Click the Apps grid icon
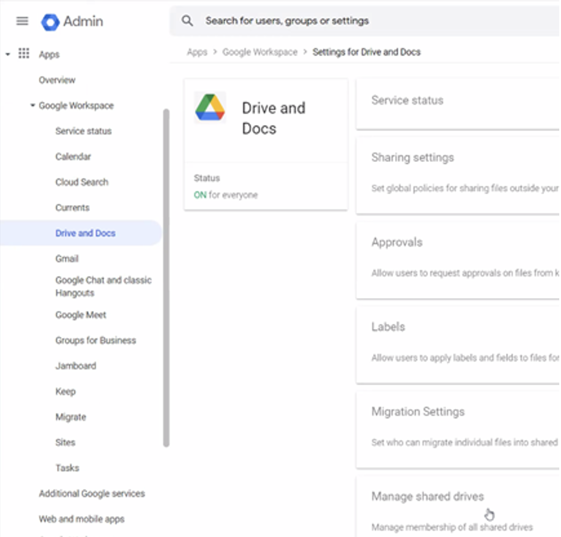This screenshot has height=537, width=561. pos(24,54)
